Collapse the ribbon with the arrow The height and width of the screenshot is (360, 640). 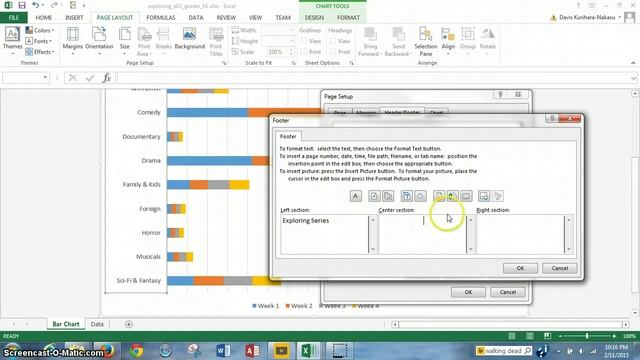[633, 63]
